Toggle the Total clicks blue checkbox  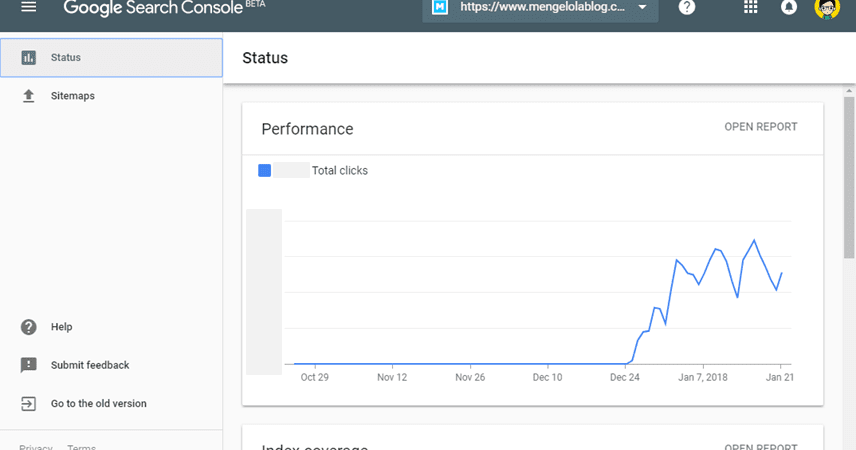(265, 171)
